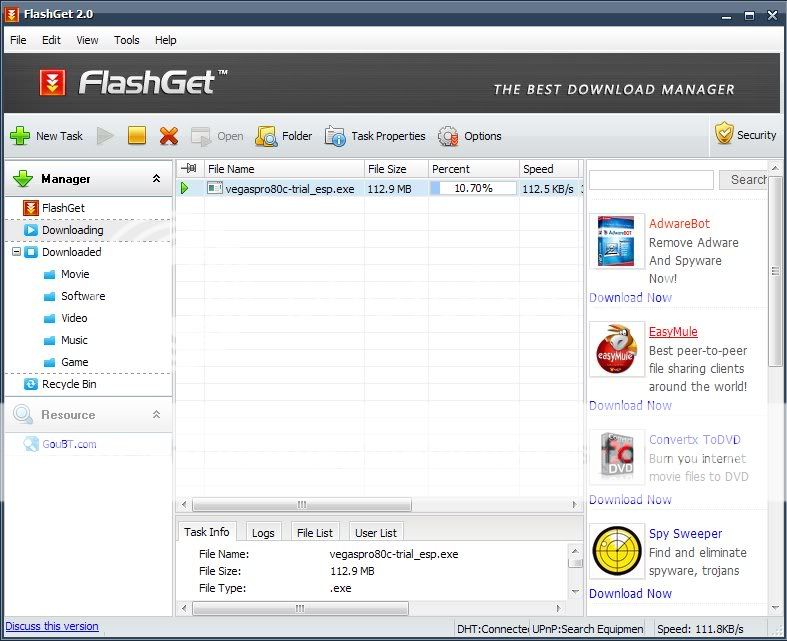Click the EasyMule title link
This screenshot has height=641, width=787.
(x=673, y=331)
